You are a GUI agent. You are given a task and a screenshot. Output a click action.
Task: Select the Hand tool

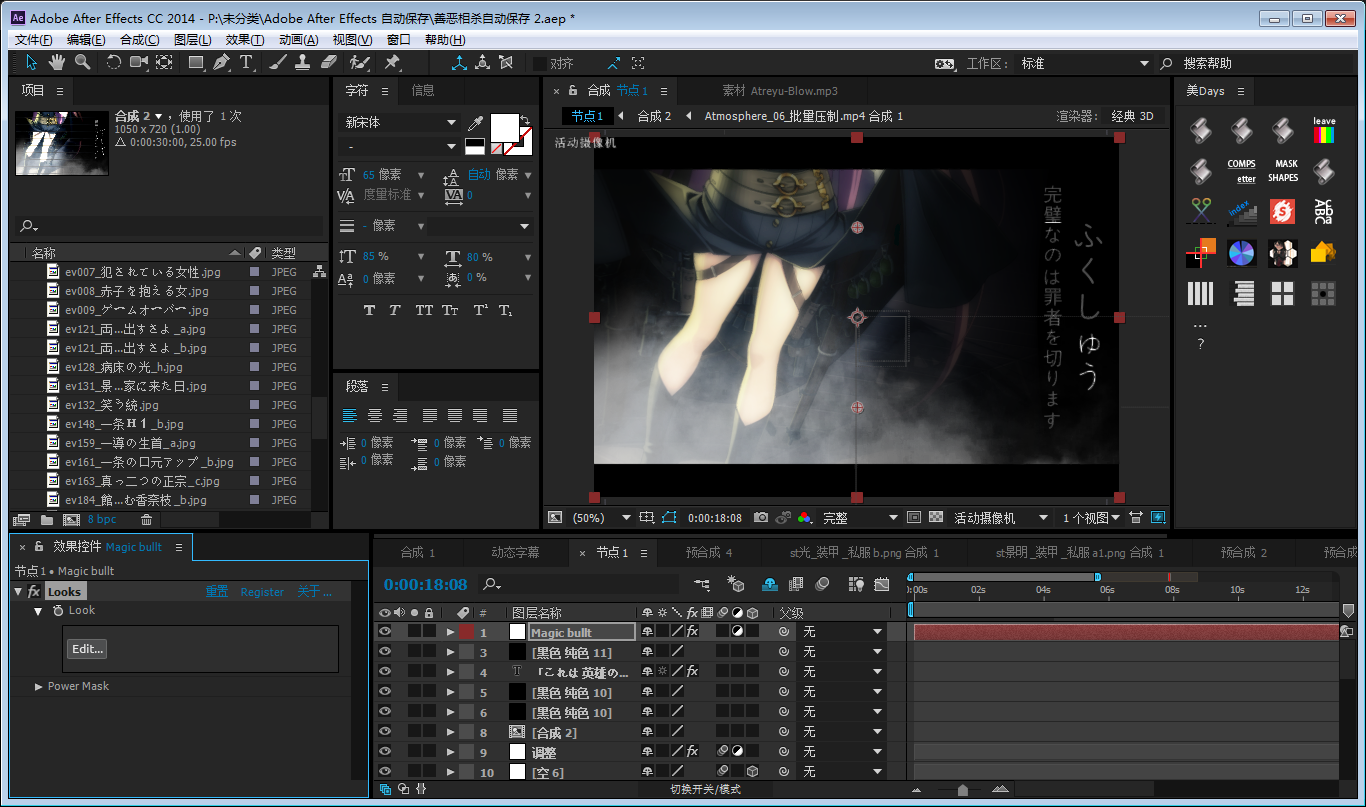57,62
